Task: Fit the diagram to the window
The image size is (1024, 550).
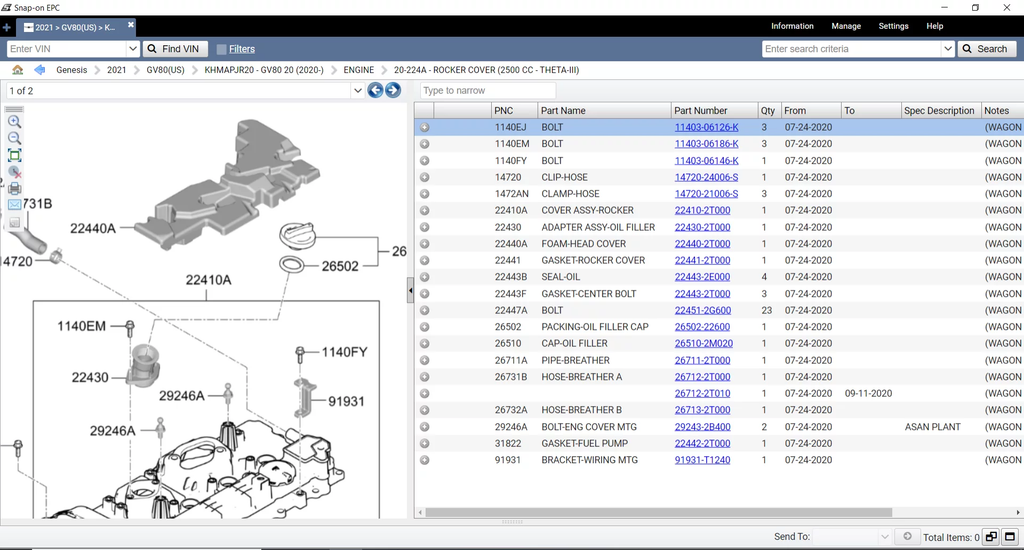Action: coord(14,155)
